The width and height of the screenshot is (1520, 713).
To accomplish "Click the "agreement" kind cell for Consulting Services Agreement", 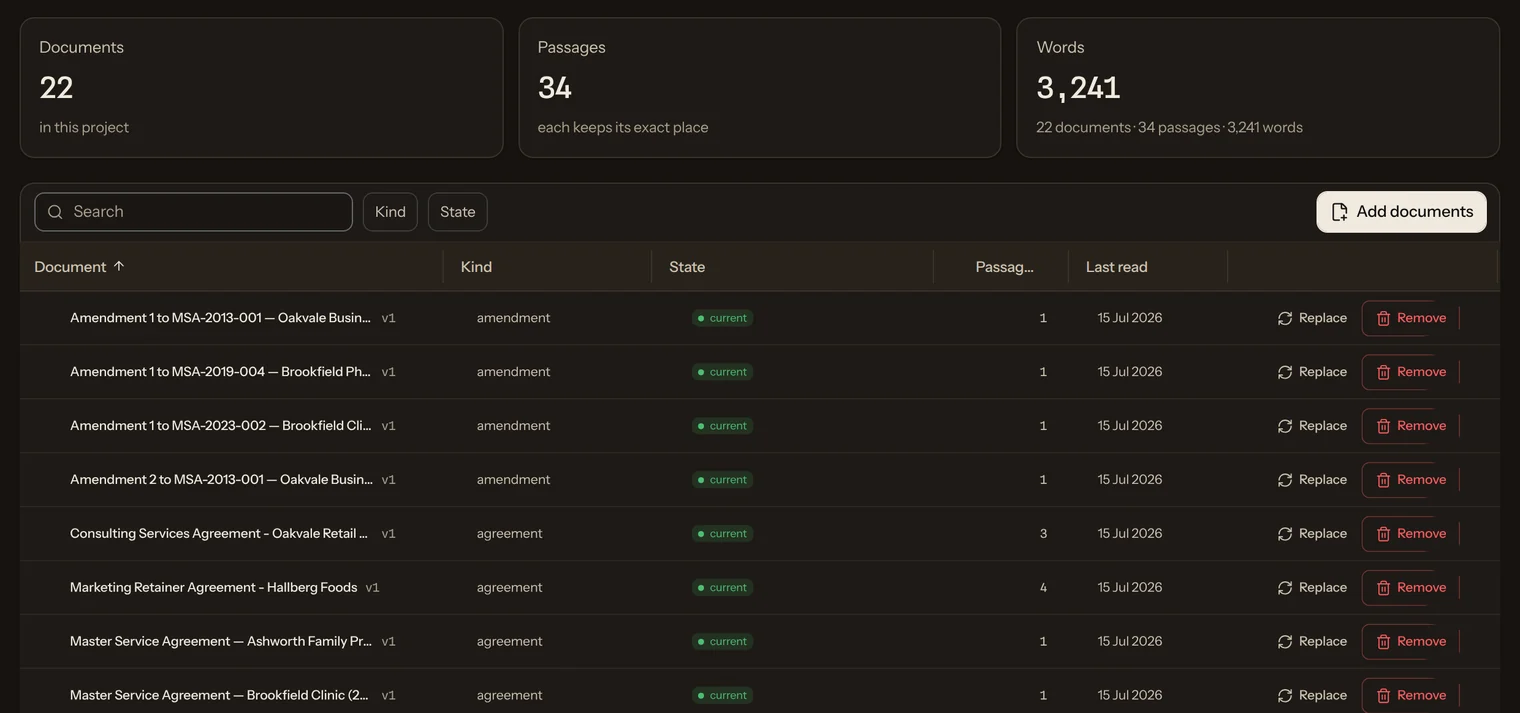I will pyautogui.click(x=509, y=534).
